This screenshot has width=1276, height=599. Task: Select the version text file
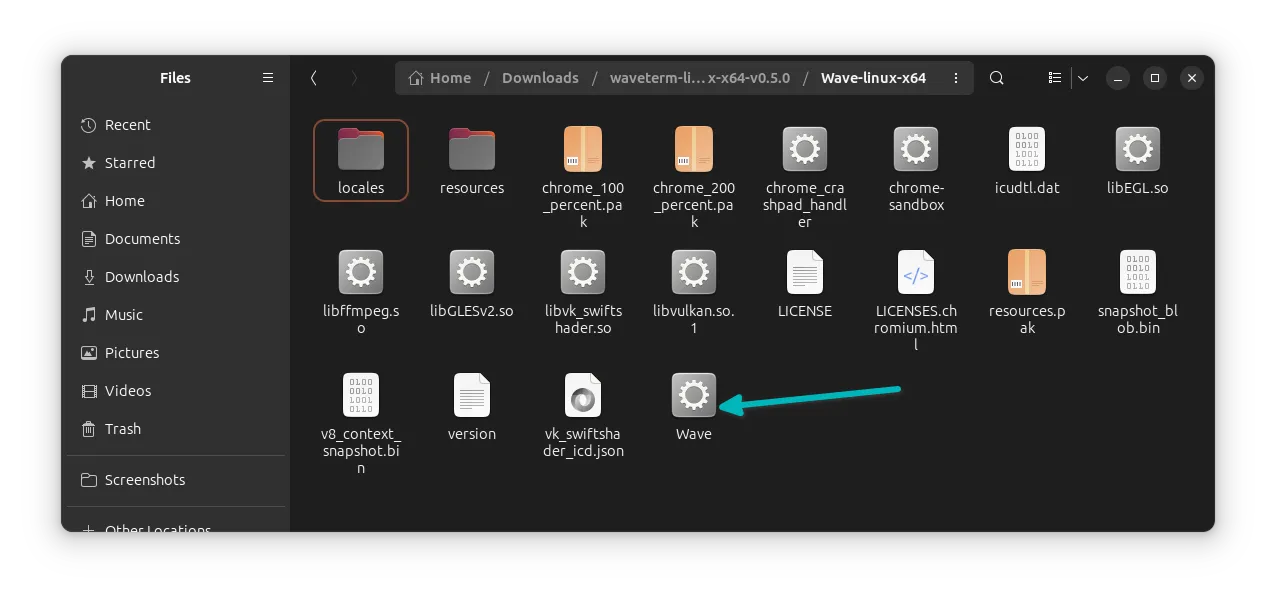click(472, 396)
